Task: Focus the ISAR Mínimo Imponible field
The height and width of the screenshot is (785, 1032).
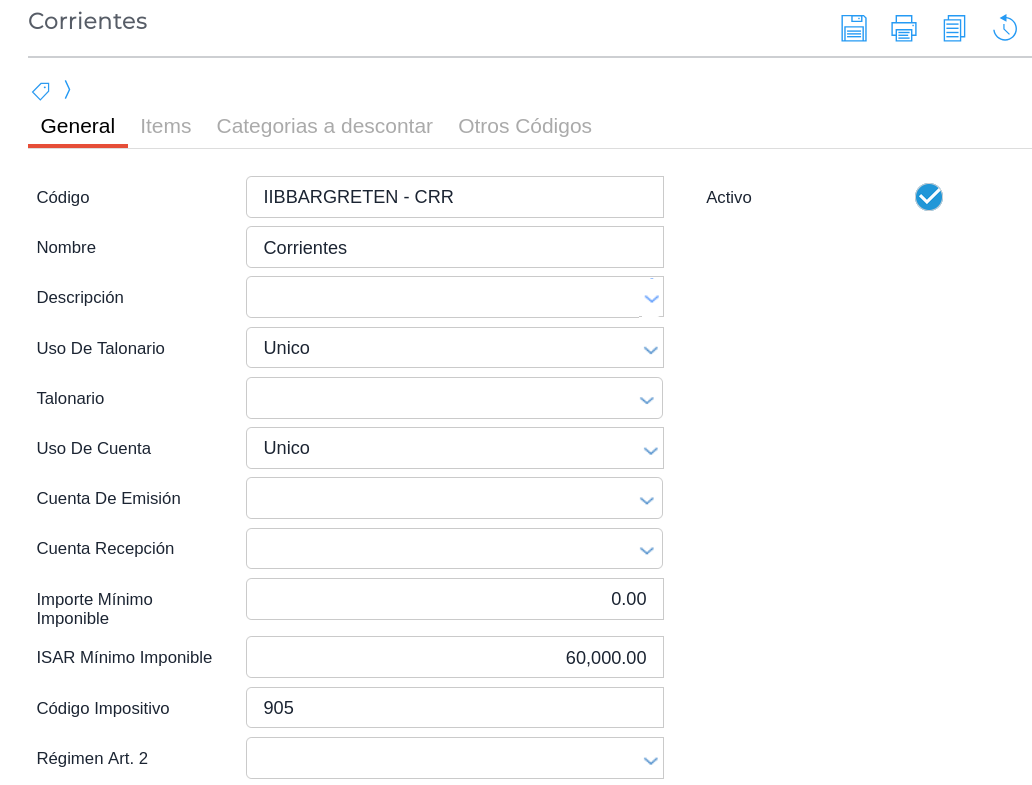Action: click(454, 657)
